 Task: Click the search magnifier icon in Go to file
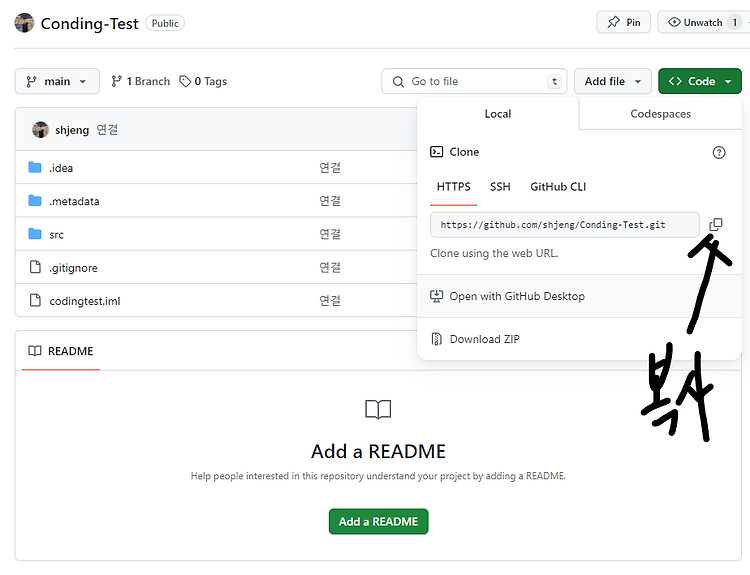398,82
